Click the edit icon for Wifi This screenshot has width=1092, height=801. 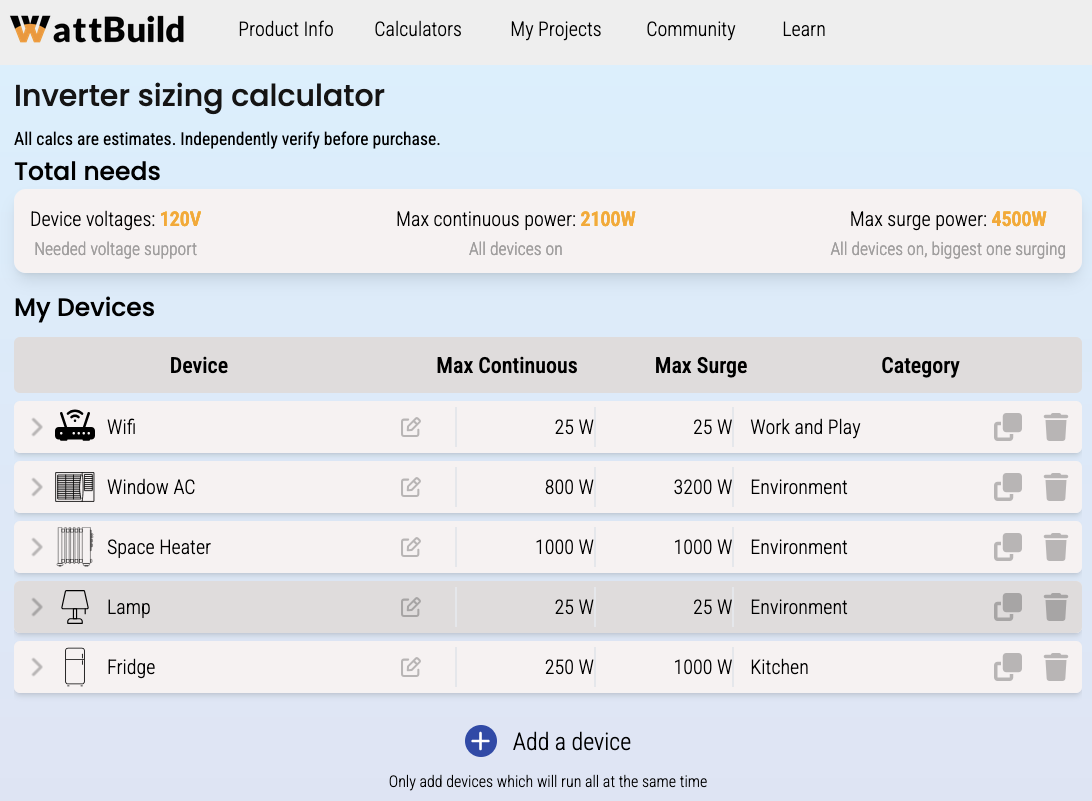410,427
